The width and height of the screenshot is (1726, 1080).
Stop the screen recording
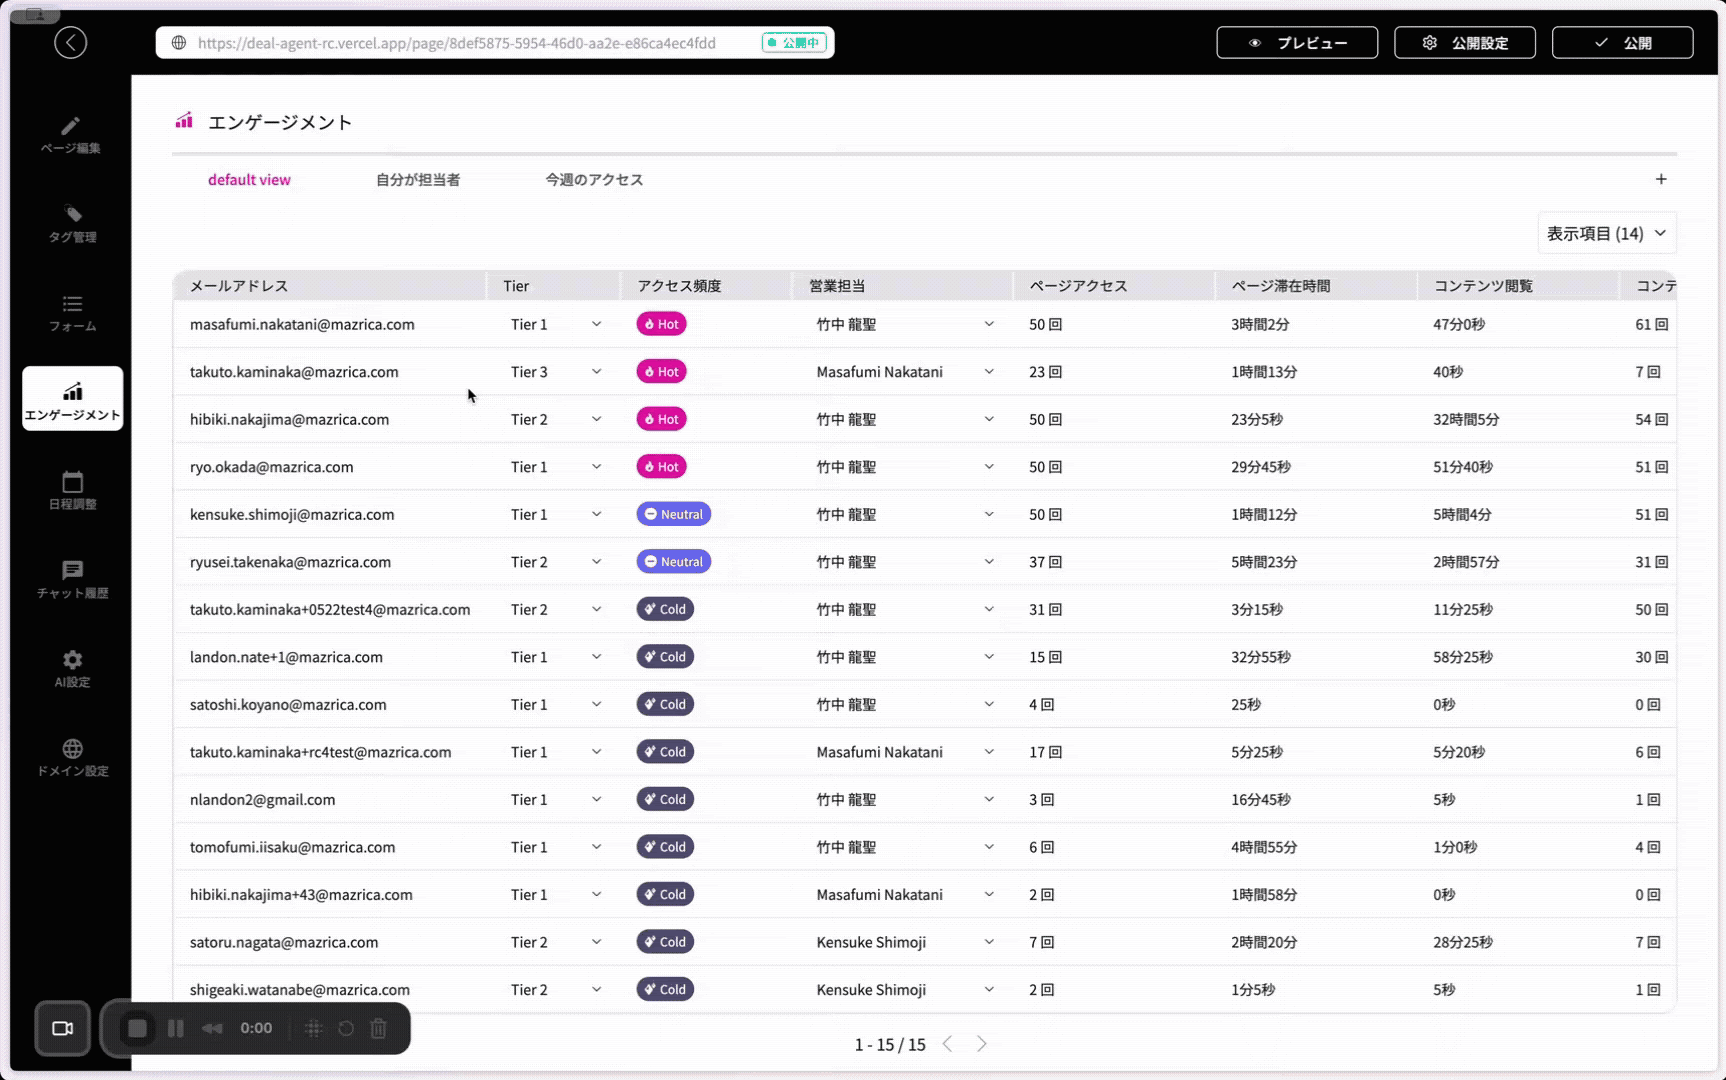coord(137,1028)
